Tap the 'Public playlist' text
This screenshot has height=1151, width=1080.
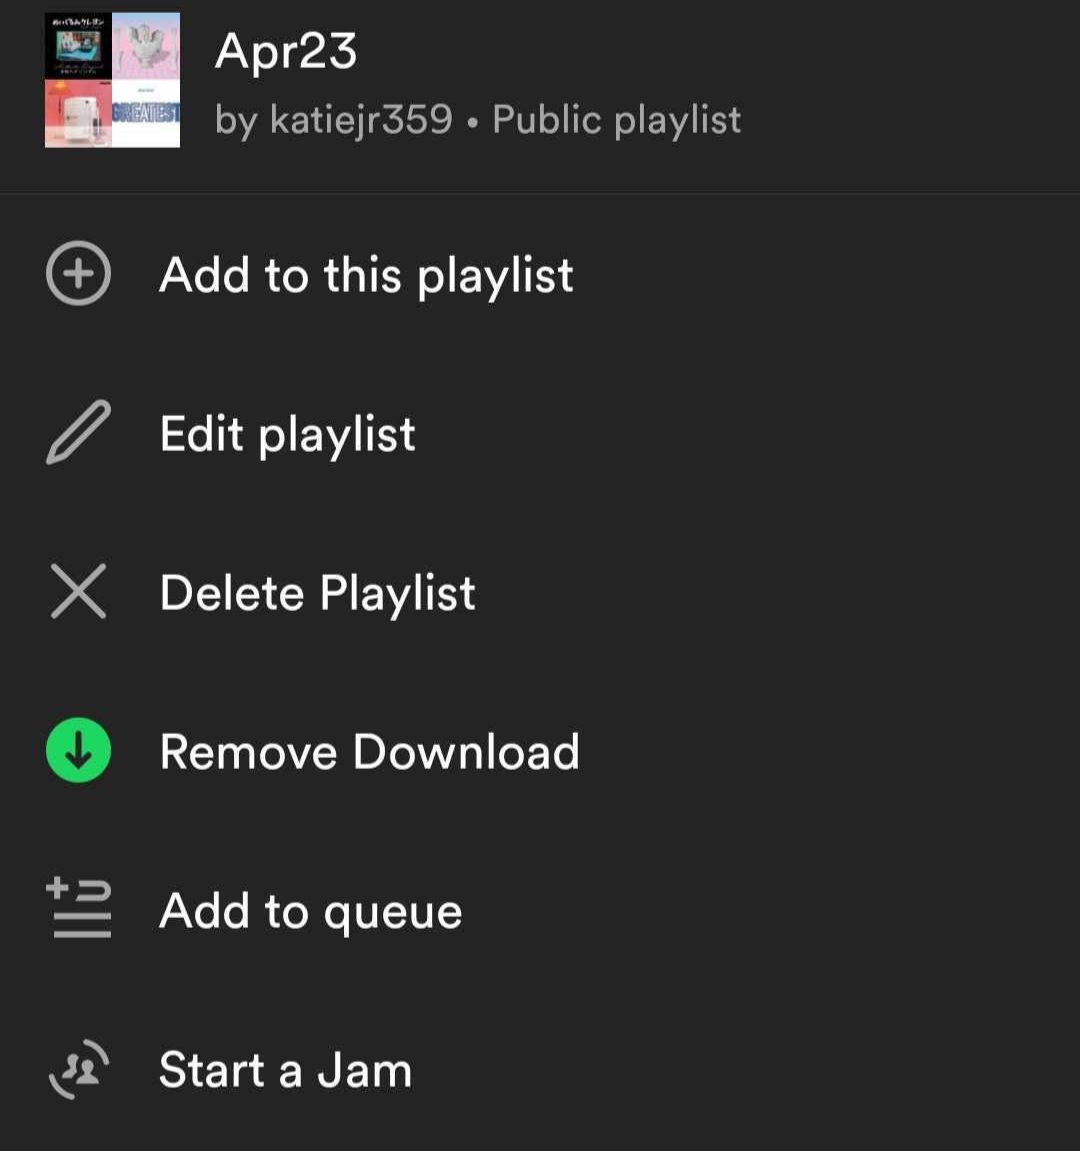pos(616,120)
